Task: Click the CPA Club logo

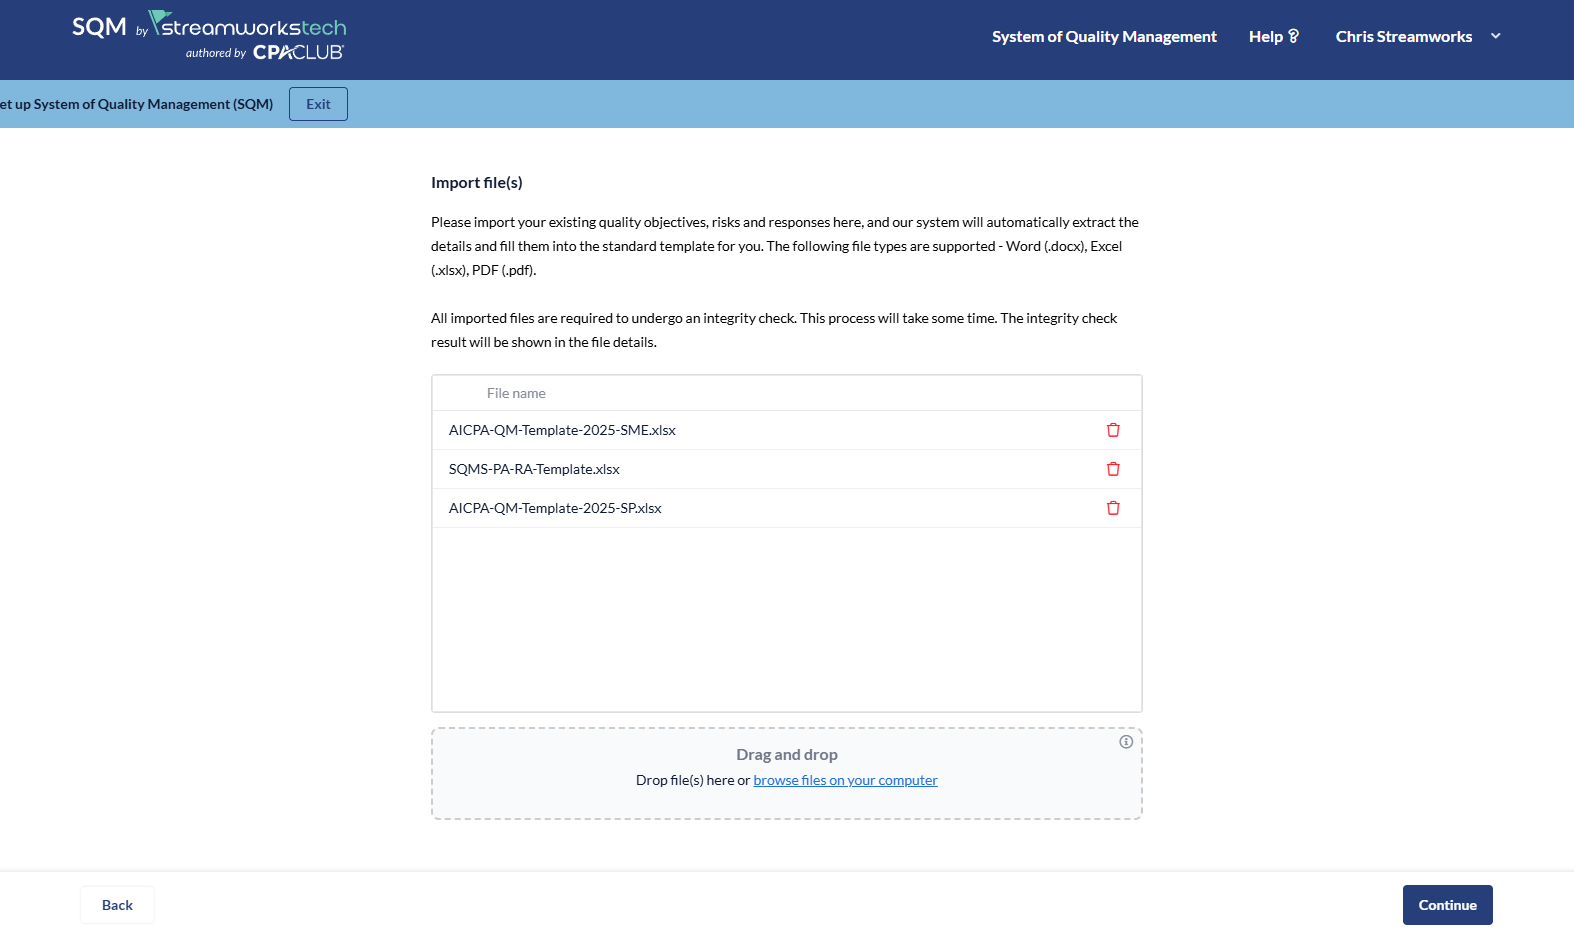Action: (x=298, y=53)
